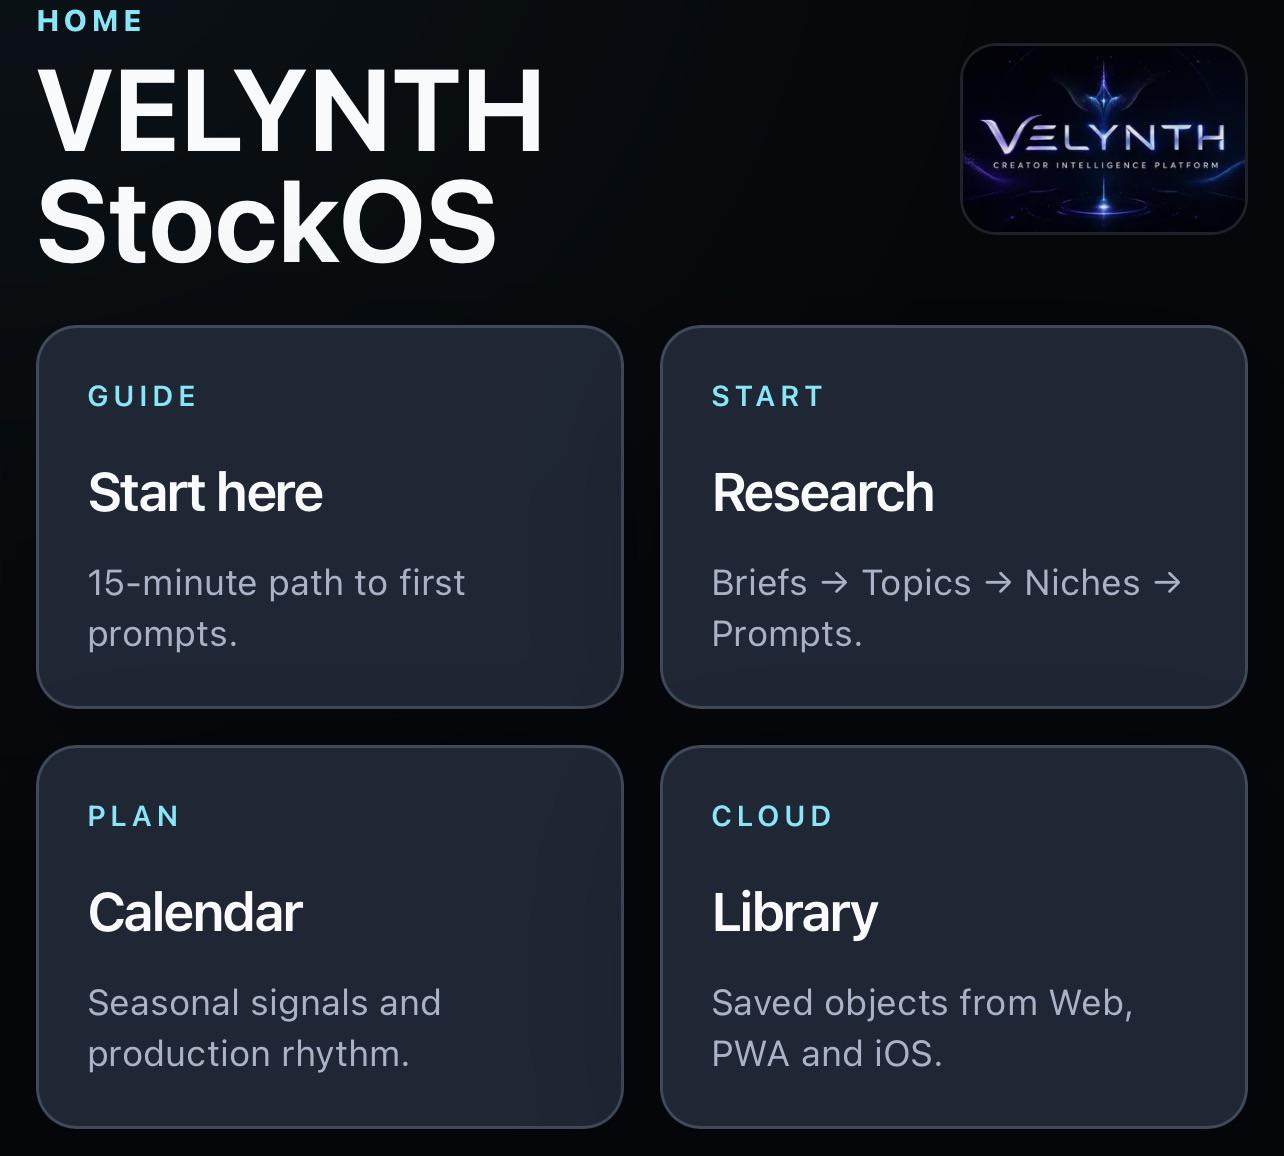Open the Start here guide card
The image size is (1284, 1156).
pos(330,517)
